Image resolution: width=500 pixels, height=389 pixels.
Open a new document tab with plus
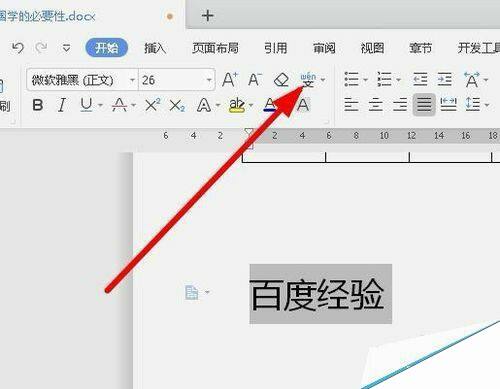(207, 16)
